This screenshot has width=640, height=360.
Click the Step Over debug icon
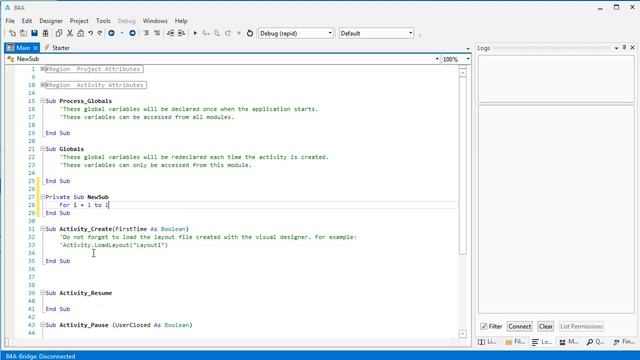pyautogui.click(x=217, y=33)
